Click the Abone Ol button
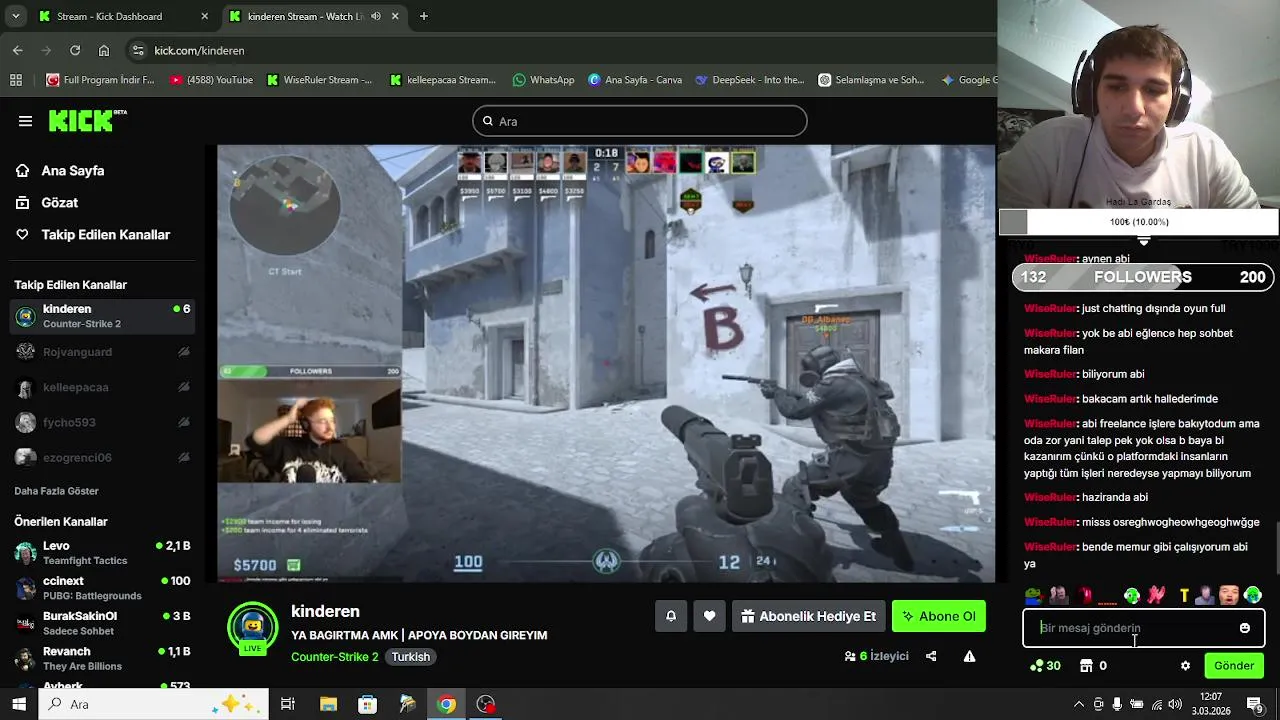 coord(939,616)
